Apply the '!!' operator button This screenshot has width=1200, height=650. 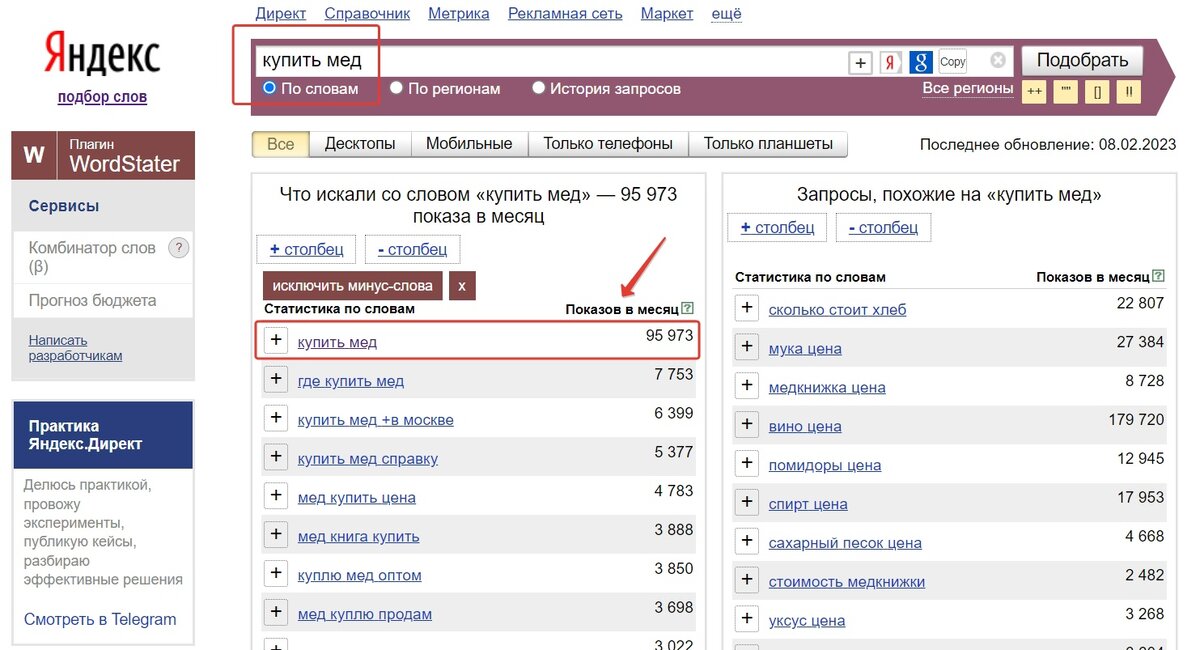[1130, 90]
